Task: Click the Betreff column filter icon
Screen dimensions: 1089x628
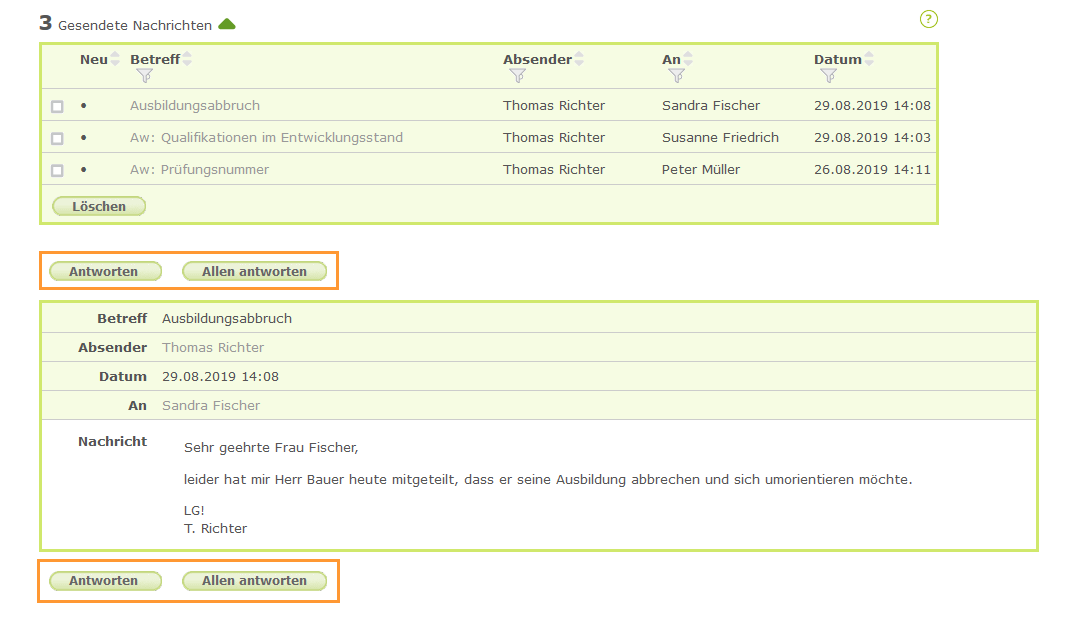Action: pos(144,75)
